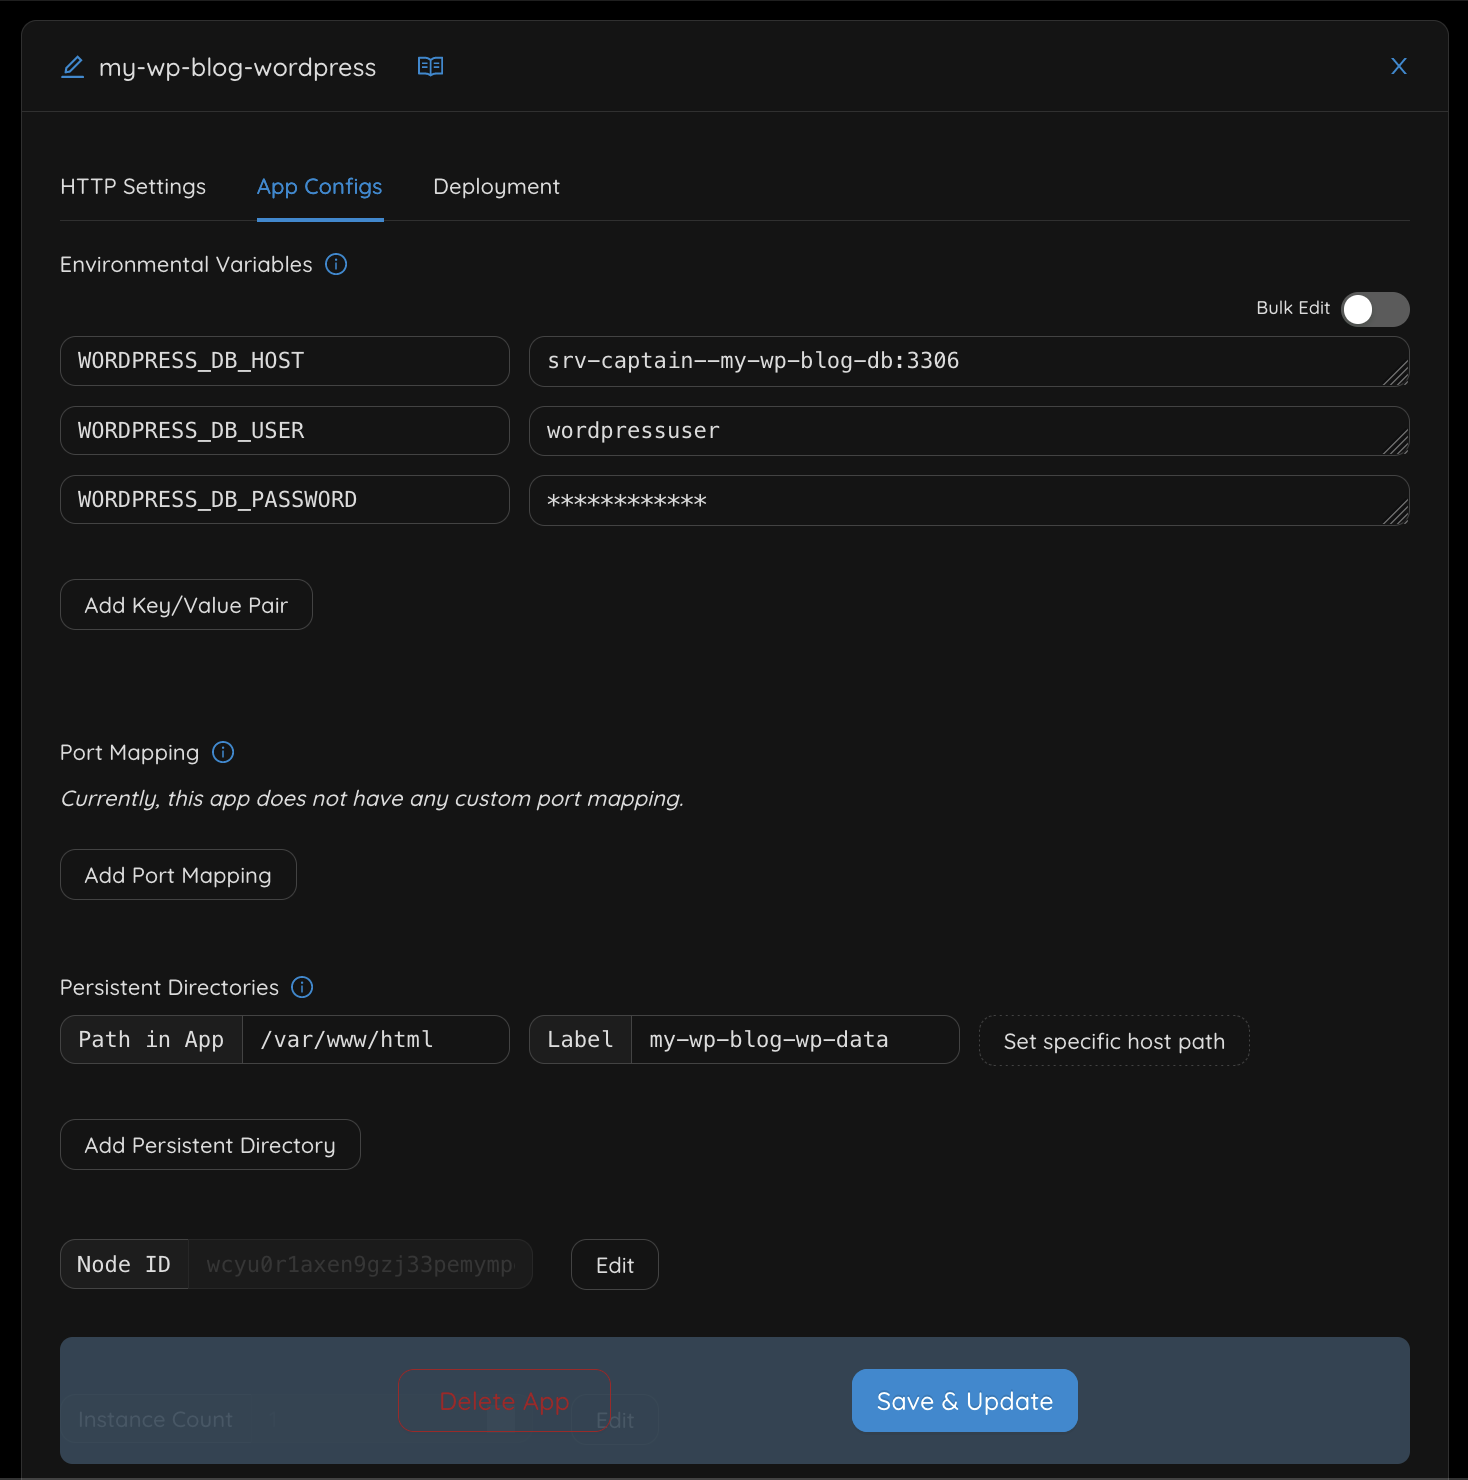This screenshot has width=1468, height=1480.
Task: Add a new Key/Value pair
Action: (x=186, y=604)
